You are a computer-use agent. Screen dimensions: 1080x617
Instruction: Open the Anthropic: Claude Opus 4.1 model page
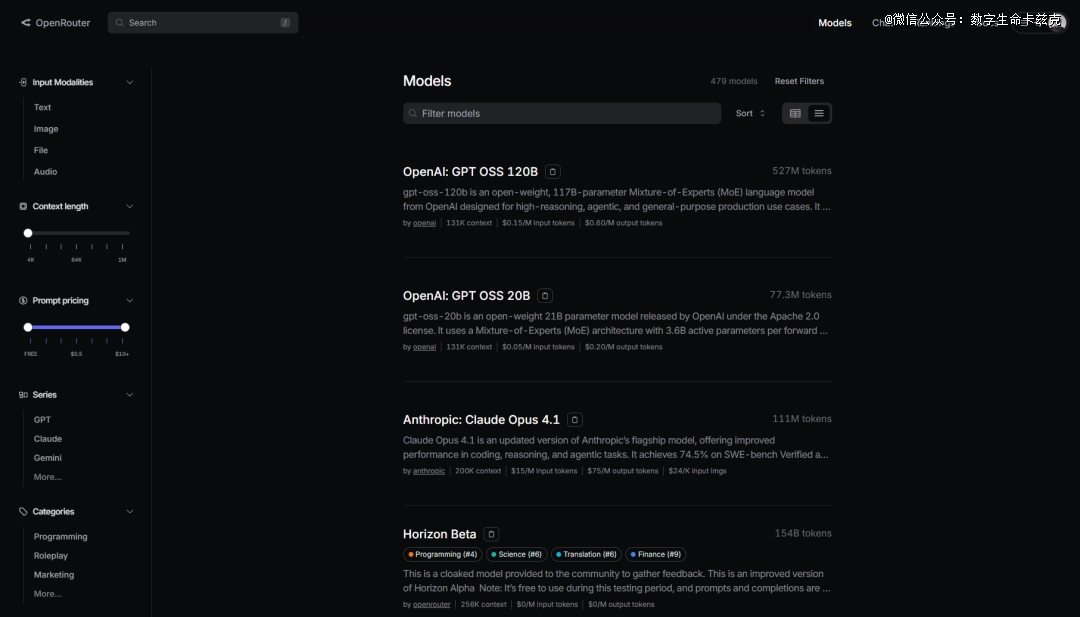click(x=481, y=419)
